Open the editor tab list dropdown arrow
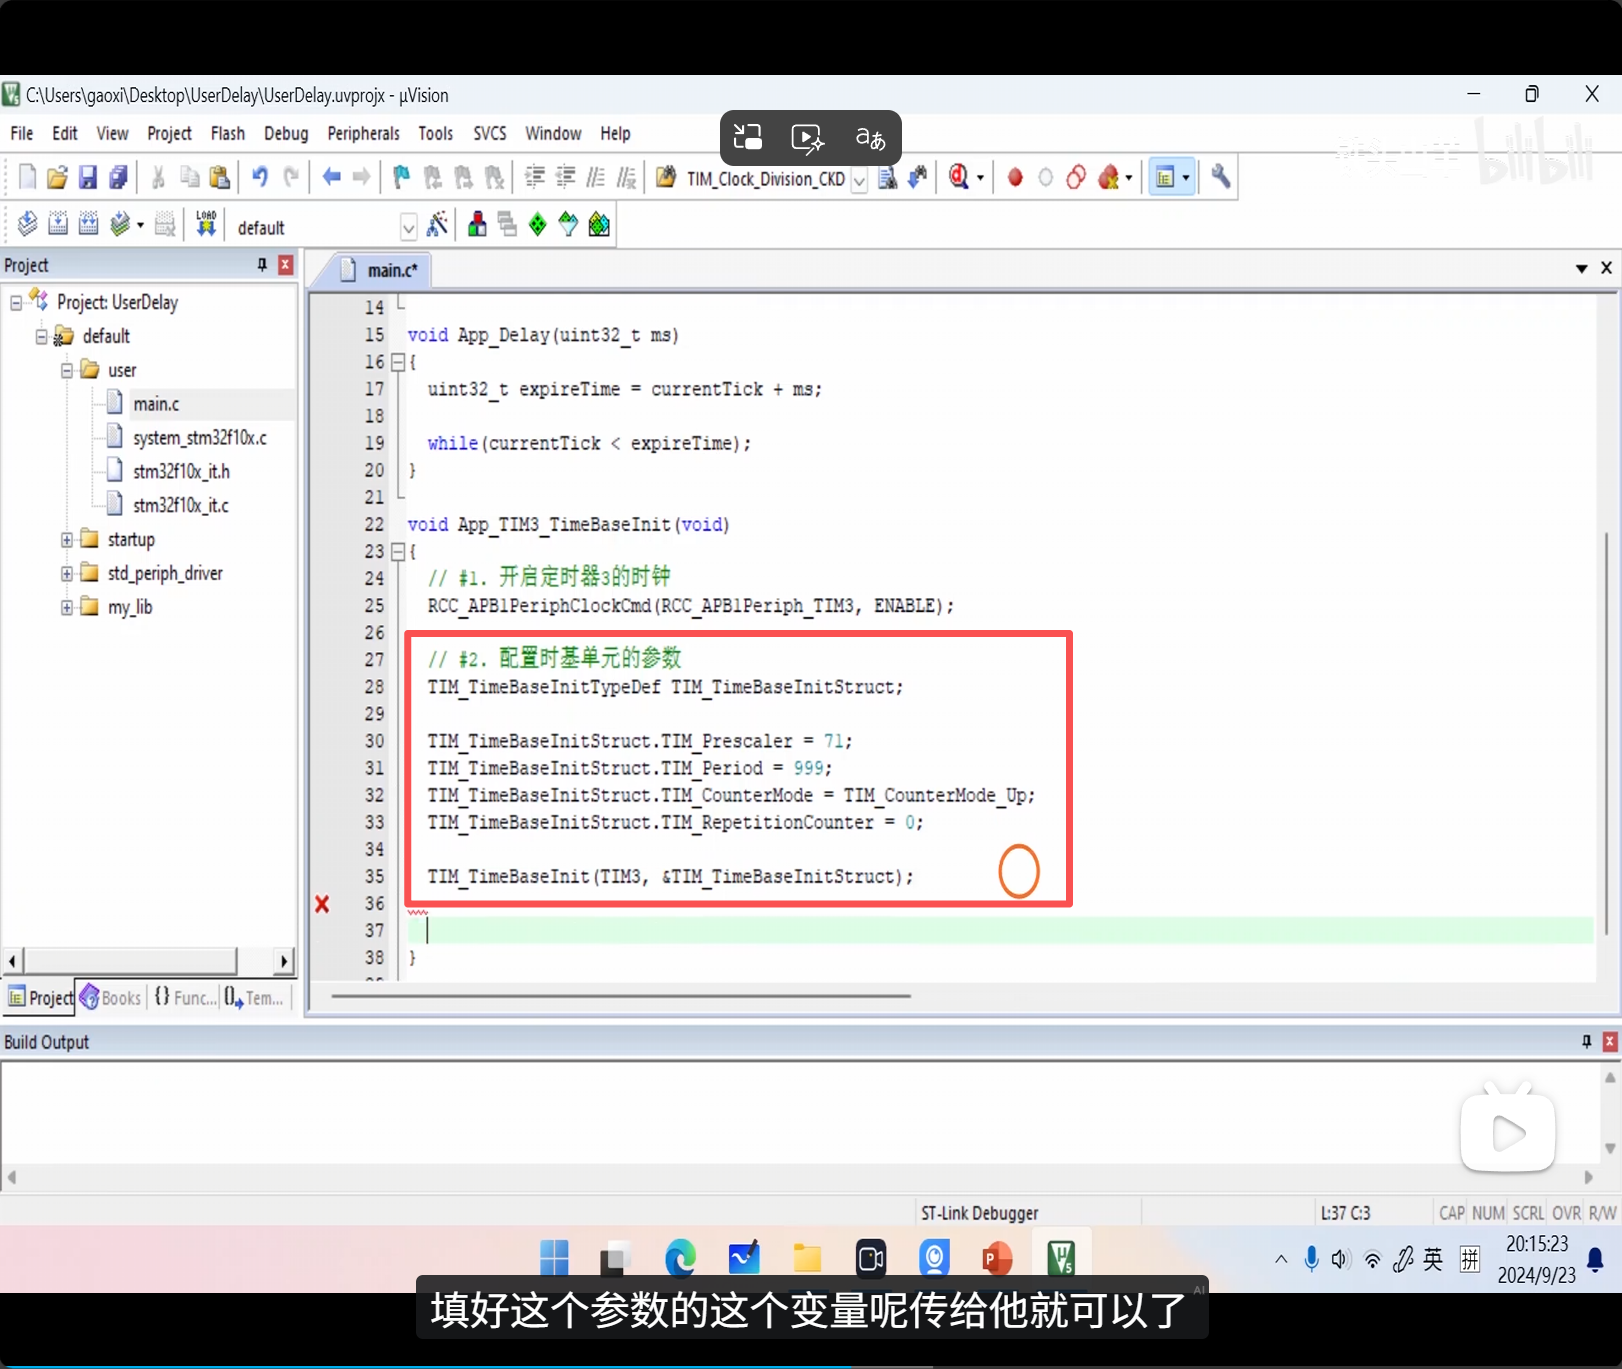 pos(1582,268)
